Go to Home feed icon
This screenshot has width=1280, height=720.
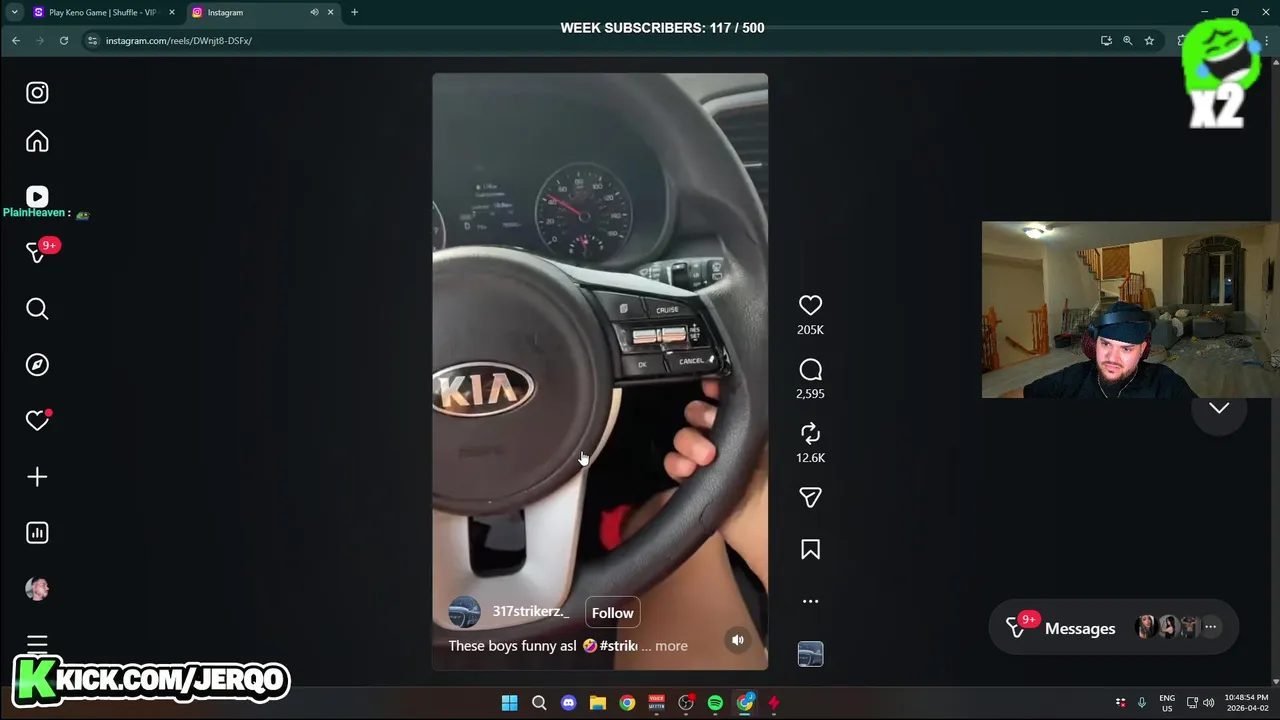[37, 141]
